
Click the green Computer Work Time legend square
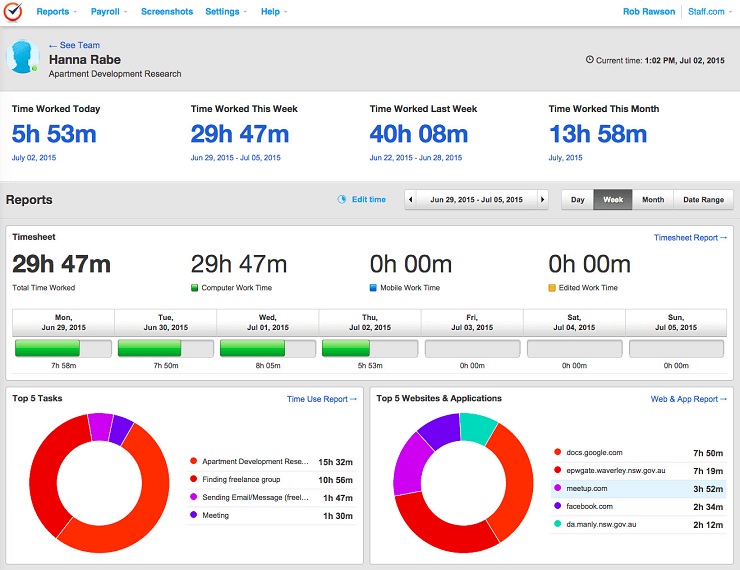194,288
